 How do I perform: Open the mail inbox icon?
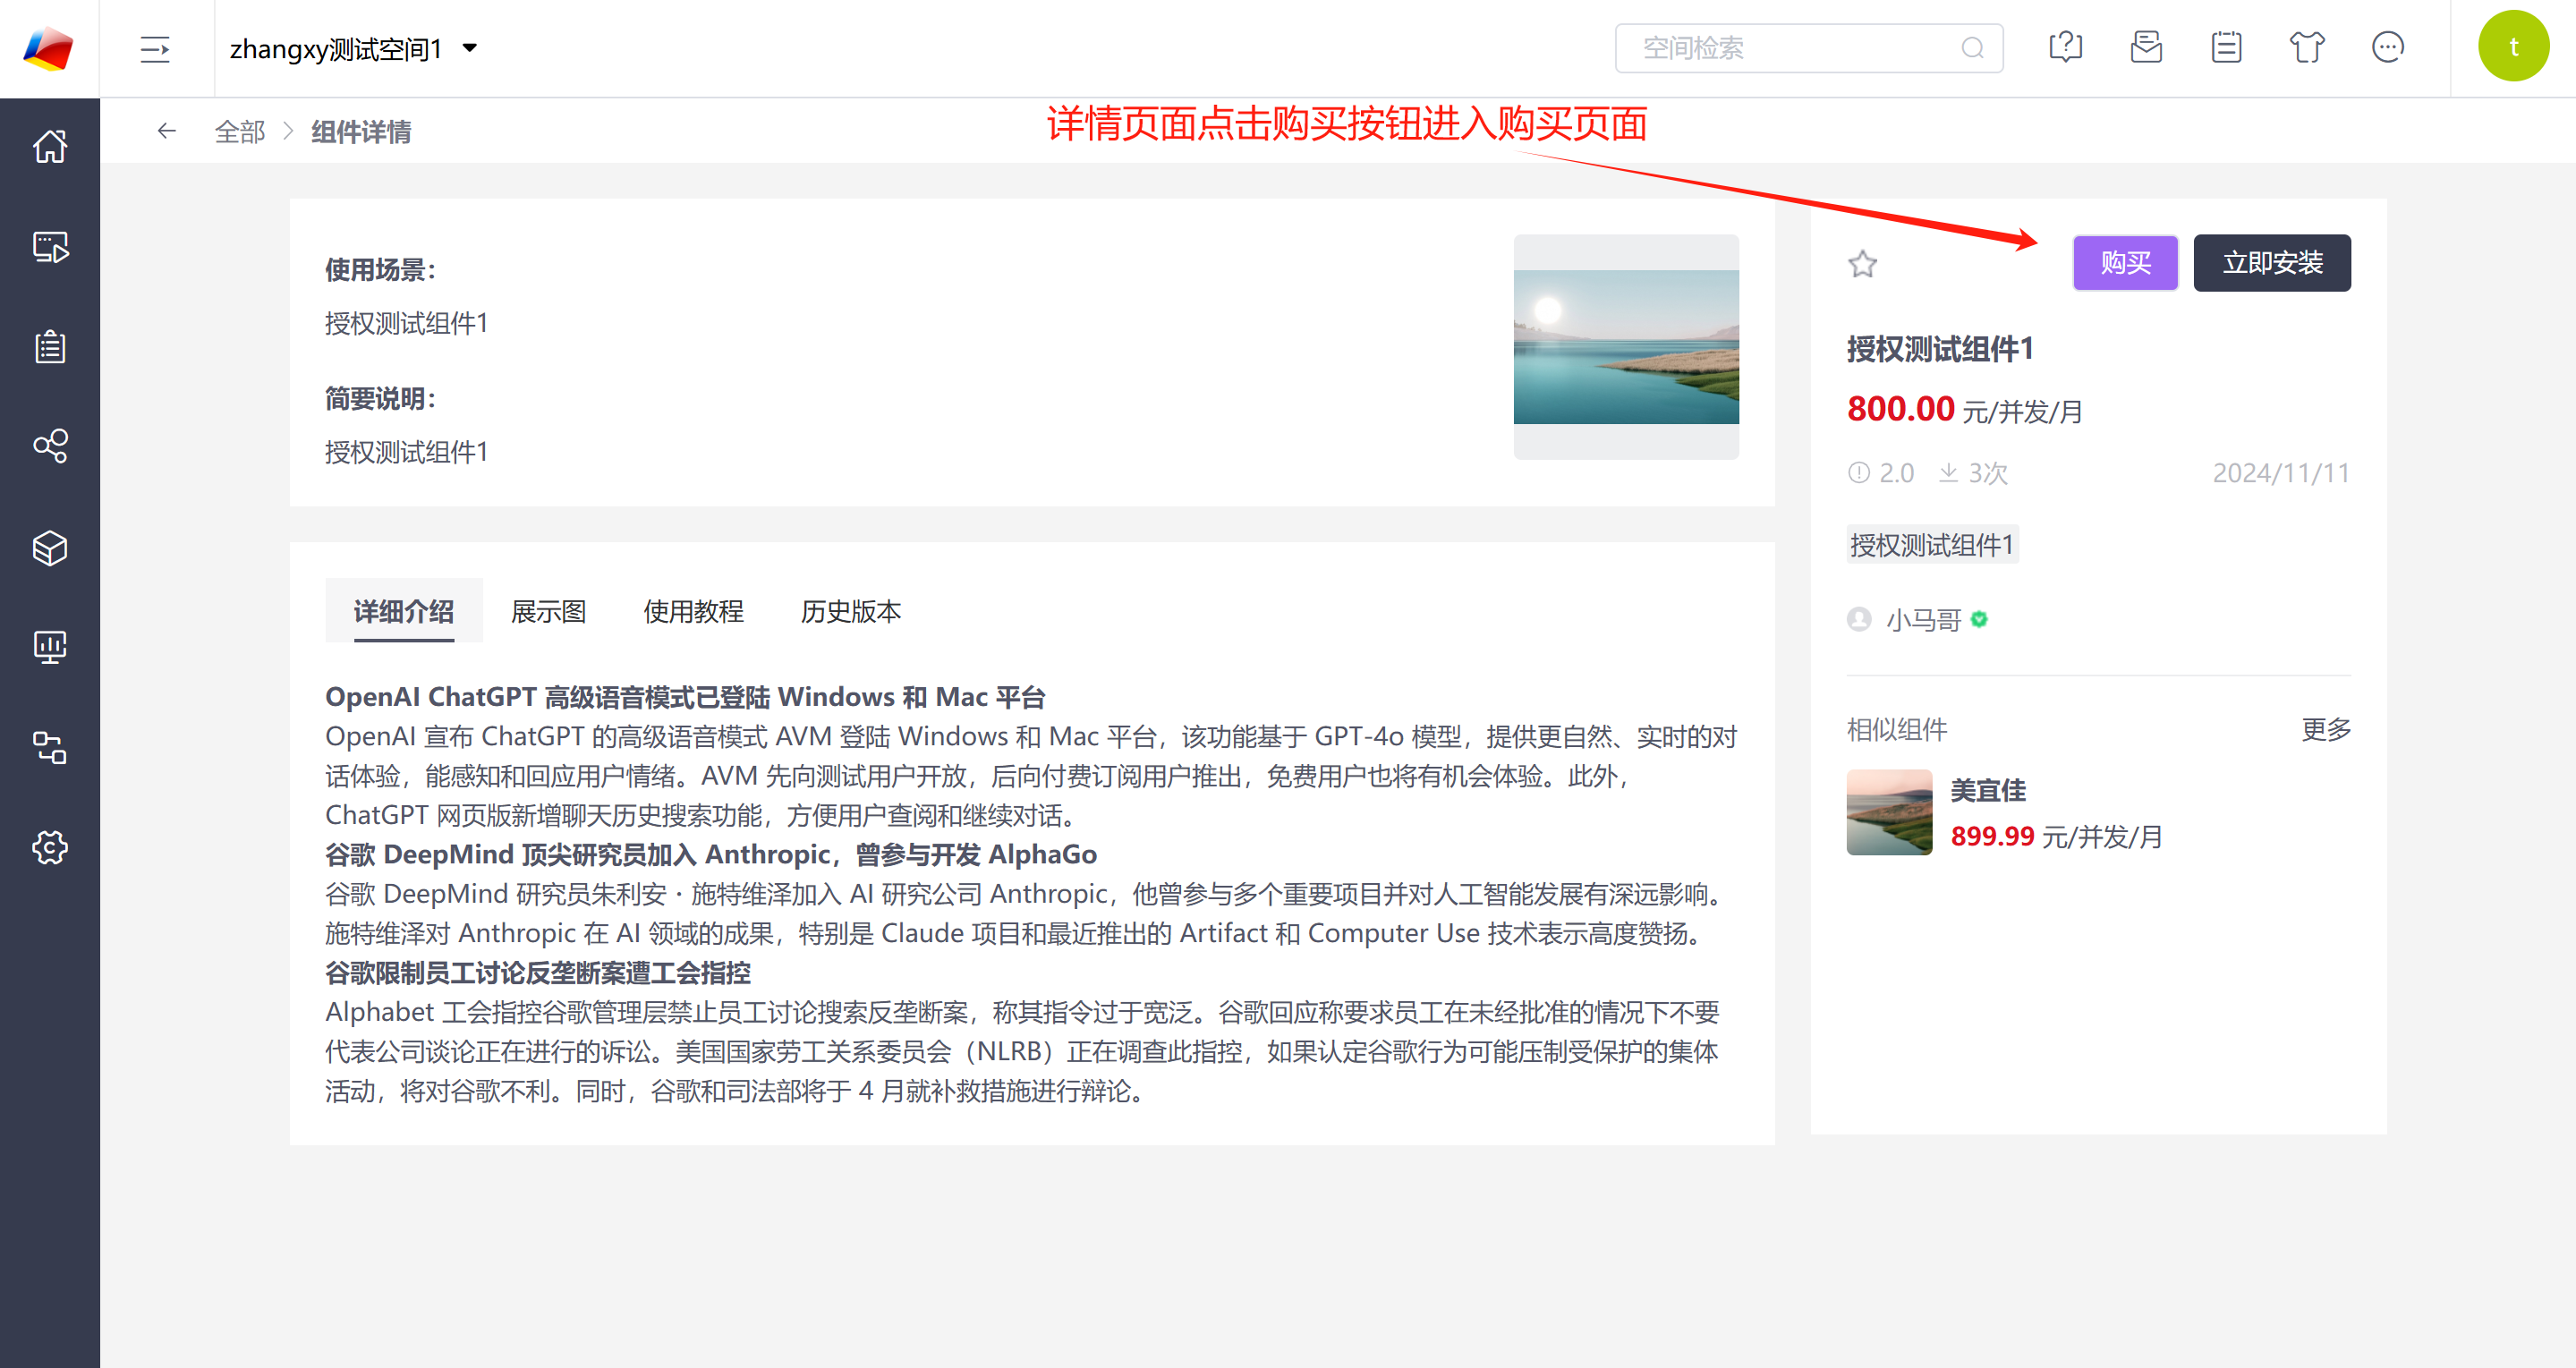coord(2146,47)
